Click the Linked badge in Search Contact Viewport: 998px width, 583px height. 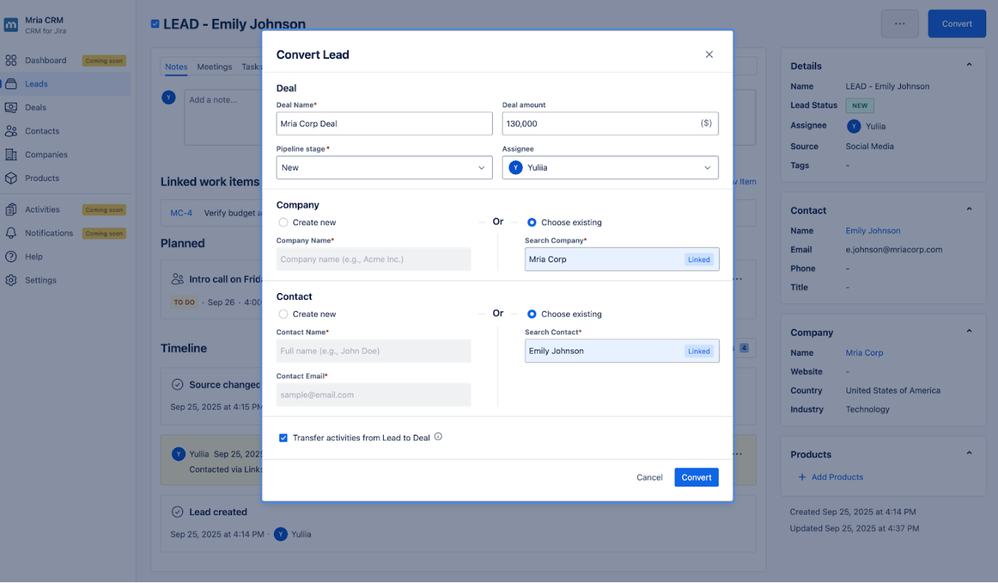pos(698,351)
